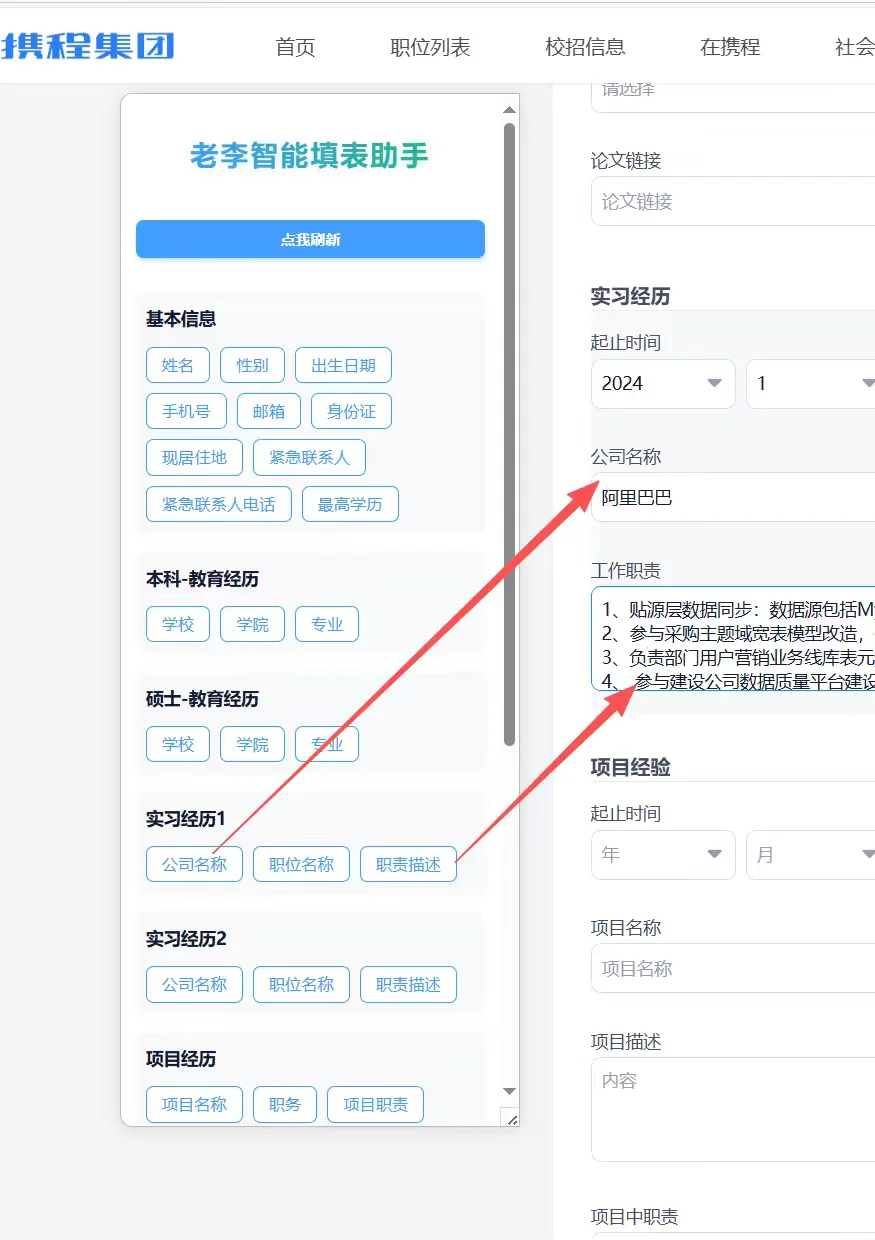Click the 请选择 dropdown at top
The height and width of the screenshot is (1240, 875).
click(x=733, y=97)
